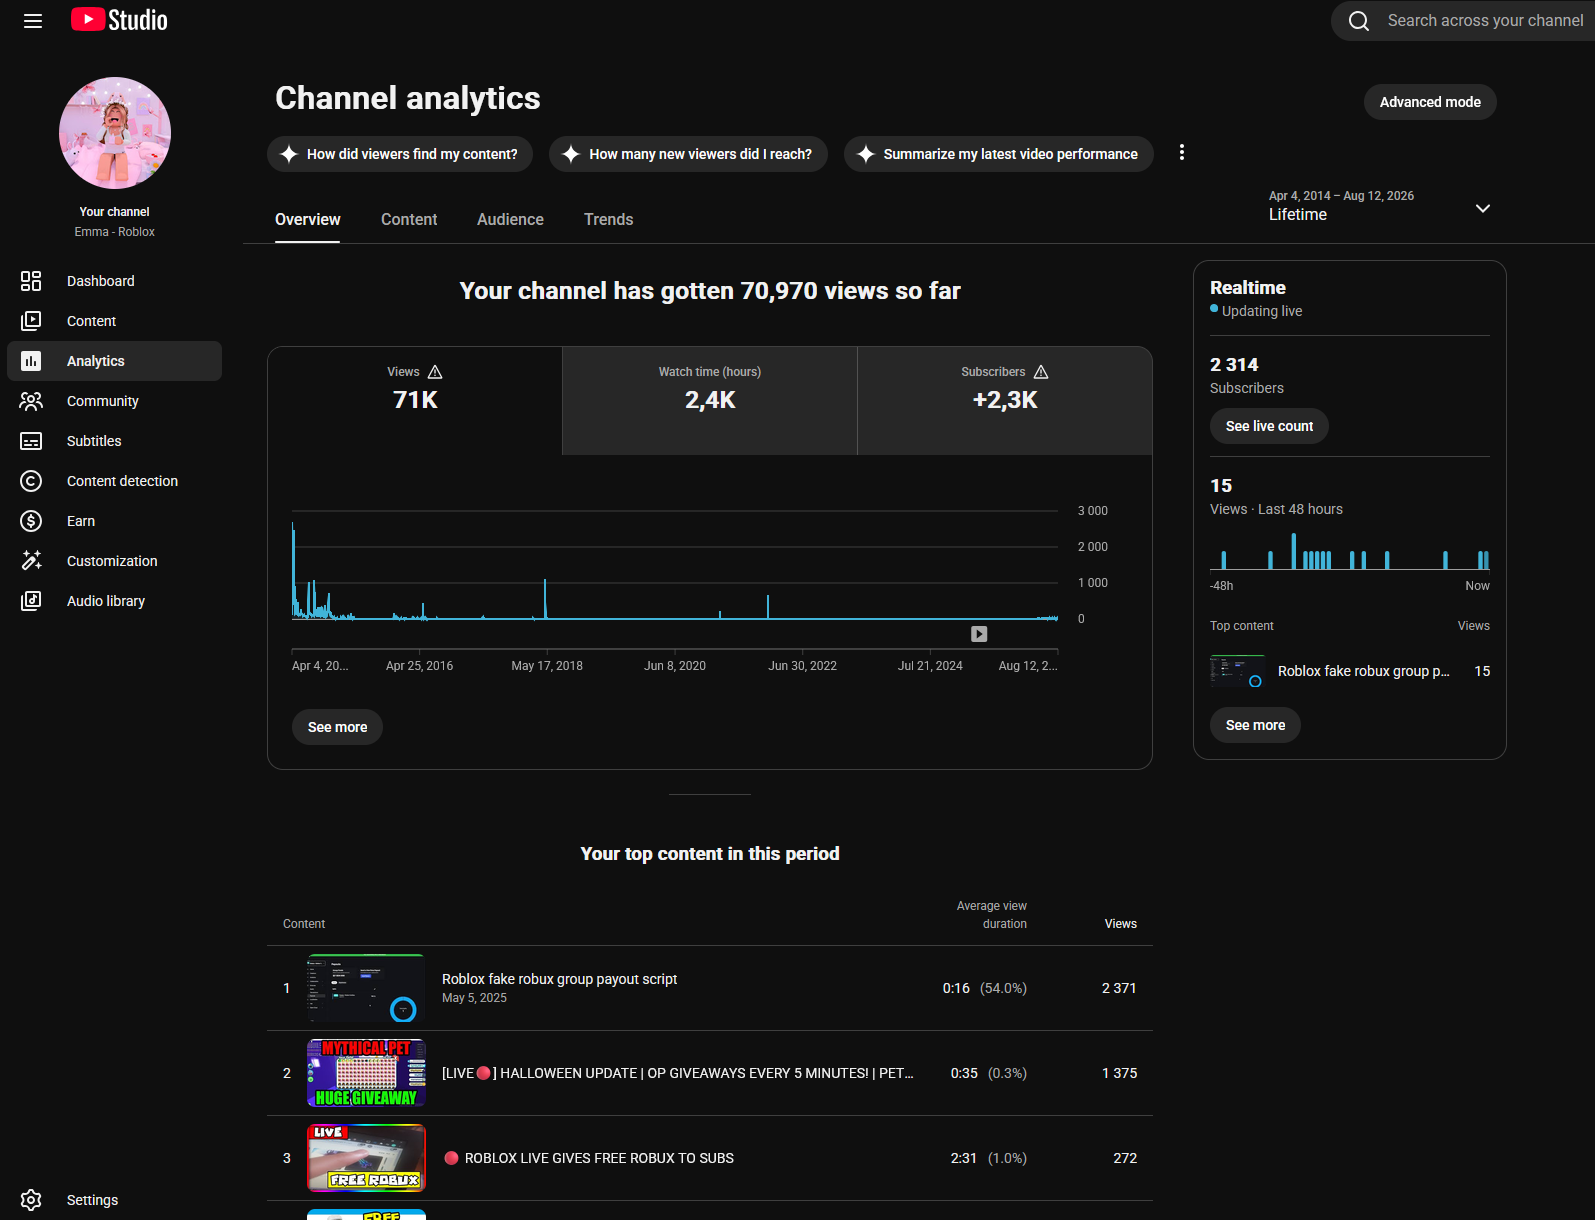Click the 'May 5, 2025' upload date
Screen dimensions: 1595x1220
[474, 998]
